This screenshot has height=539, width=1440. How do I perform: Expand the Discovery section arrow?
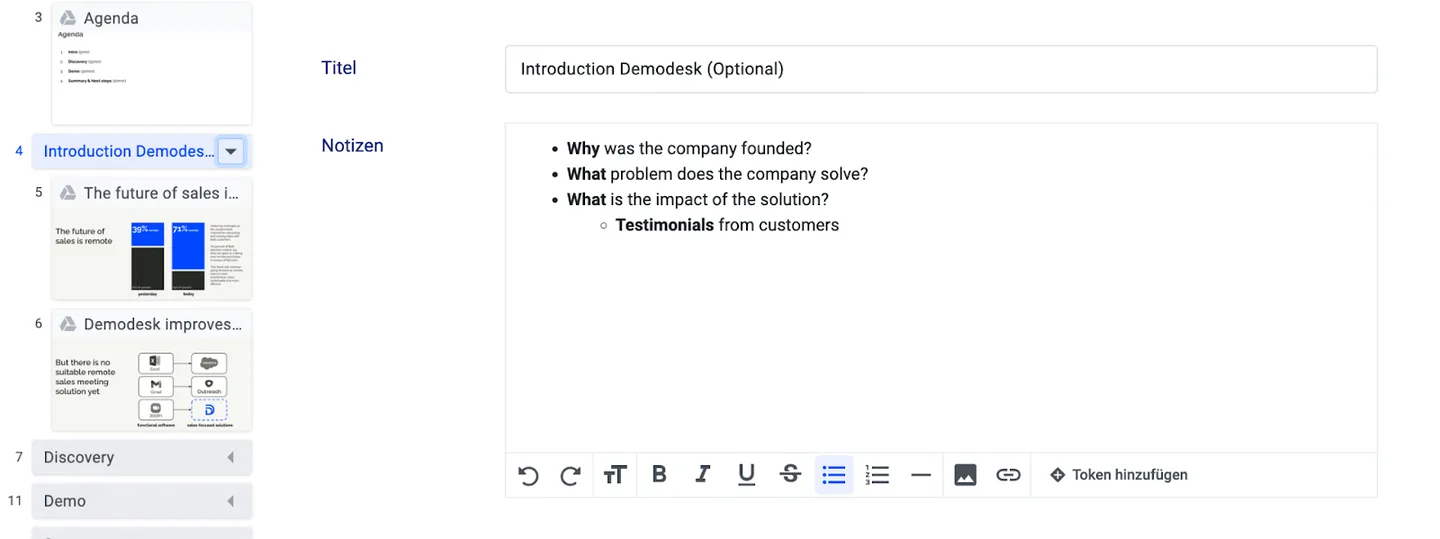pyautogui.click(x=230, y=458)
